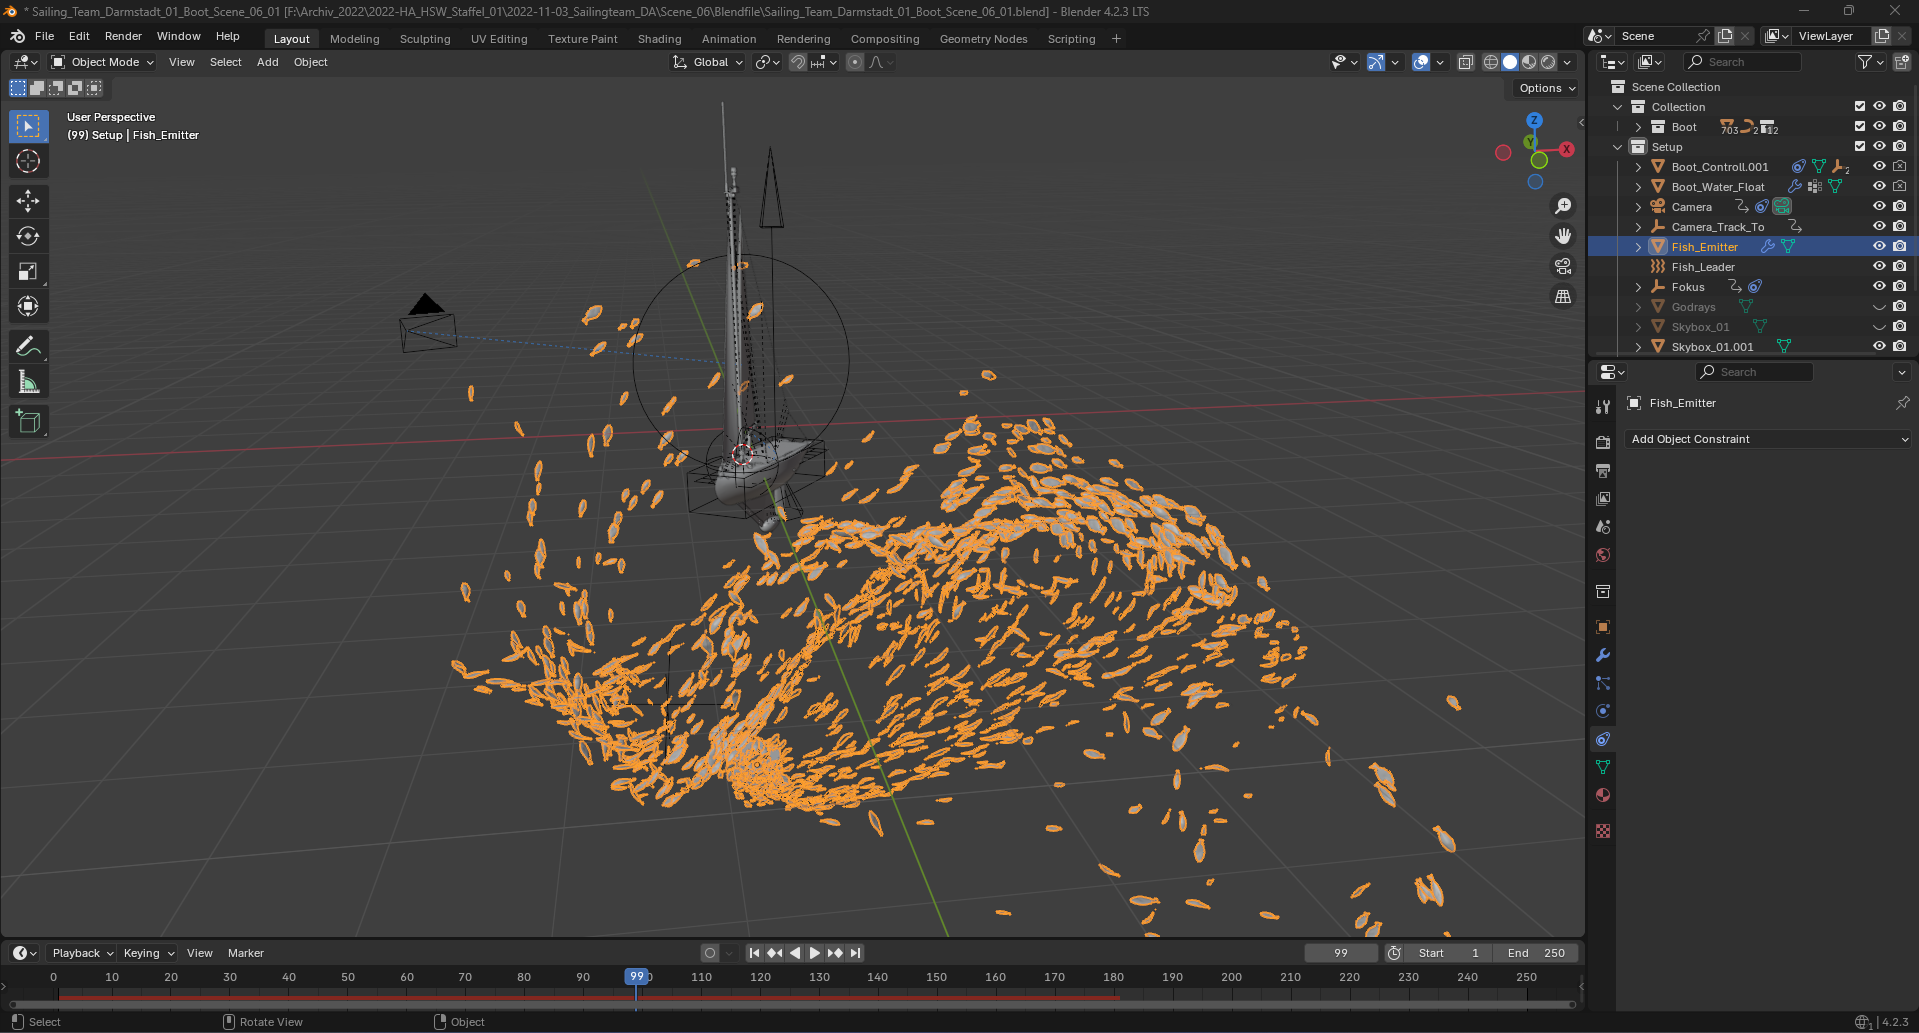Select Solid viewport shading sphere
Viewport: 1919px width, 1033px height.
1510,62
